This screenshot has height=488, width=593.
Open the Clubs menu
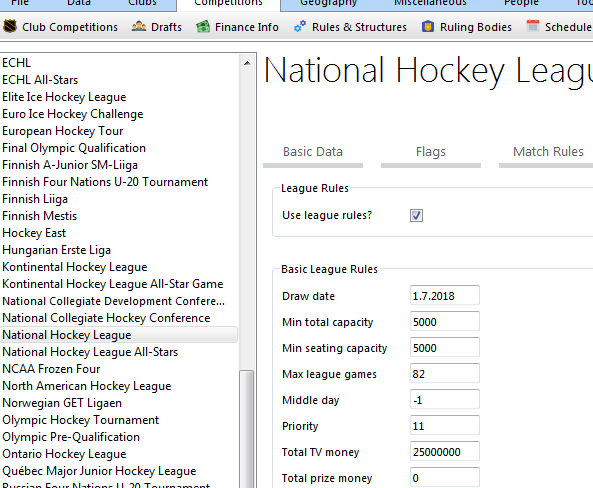click(142, 3)
